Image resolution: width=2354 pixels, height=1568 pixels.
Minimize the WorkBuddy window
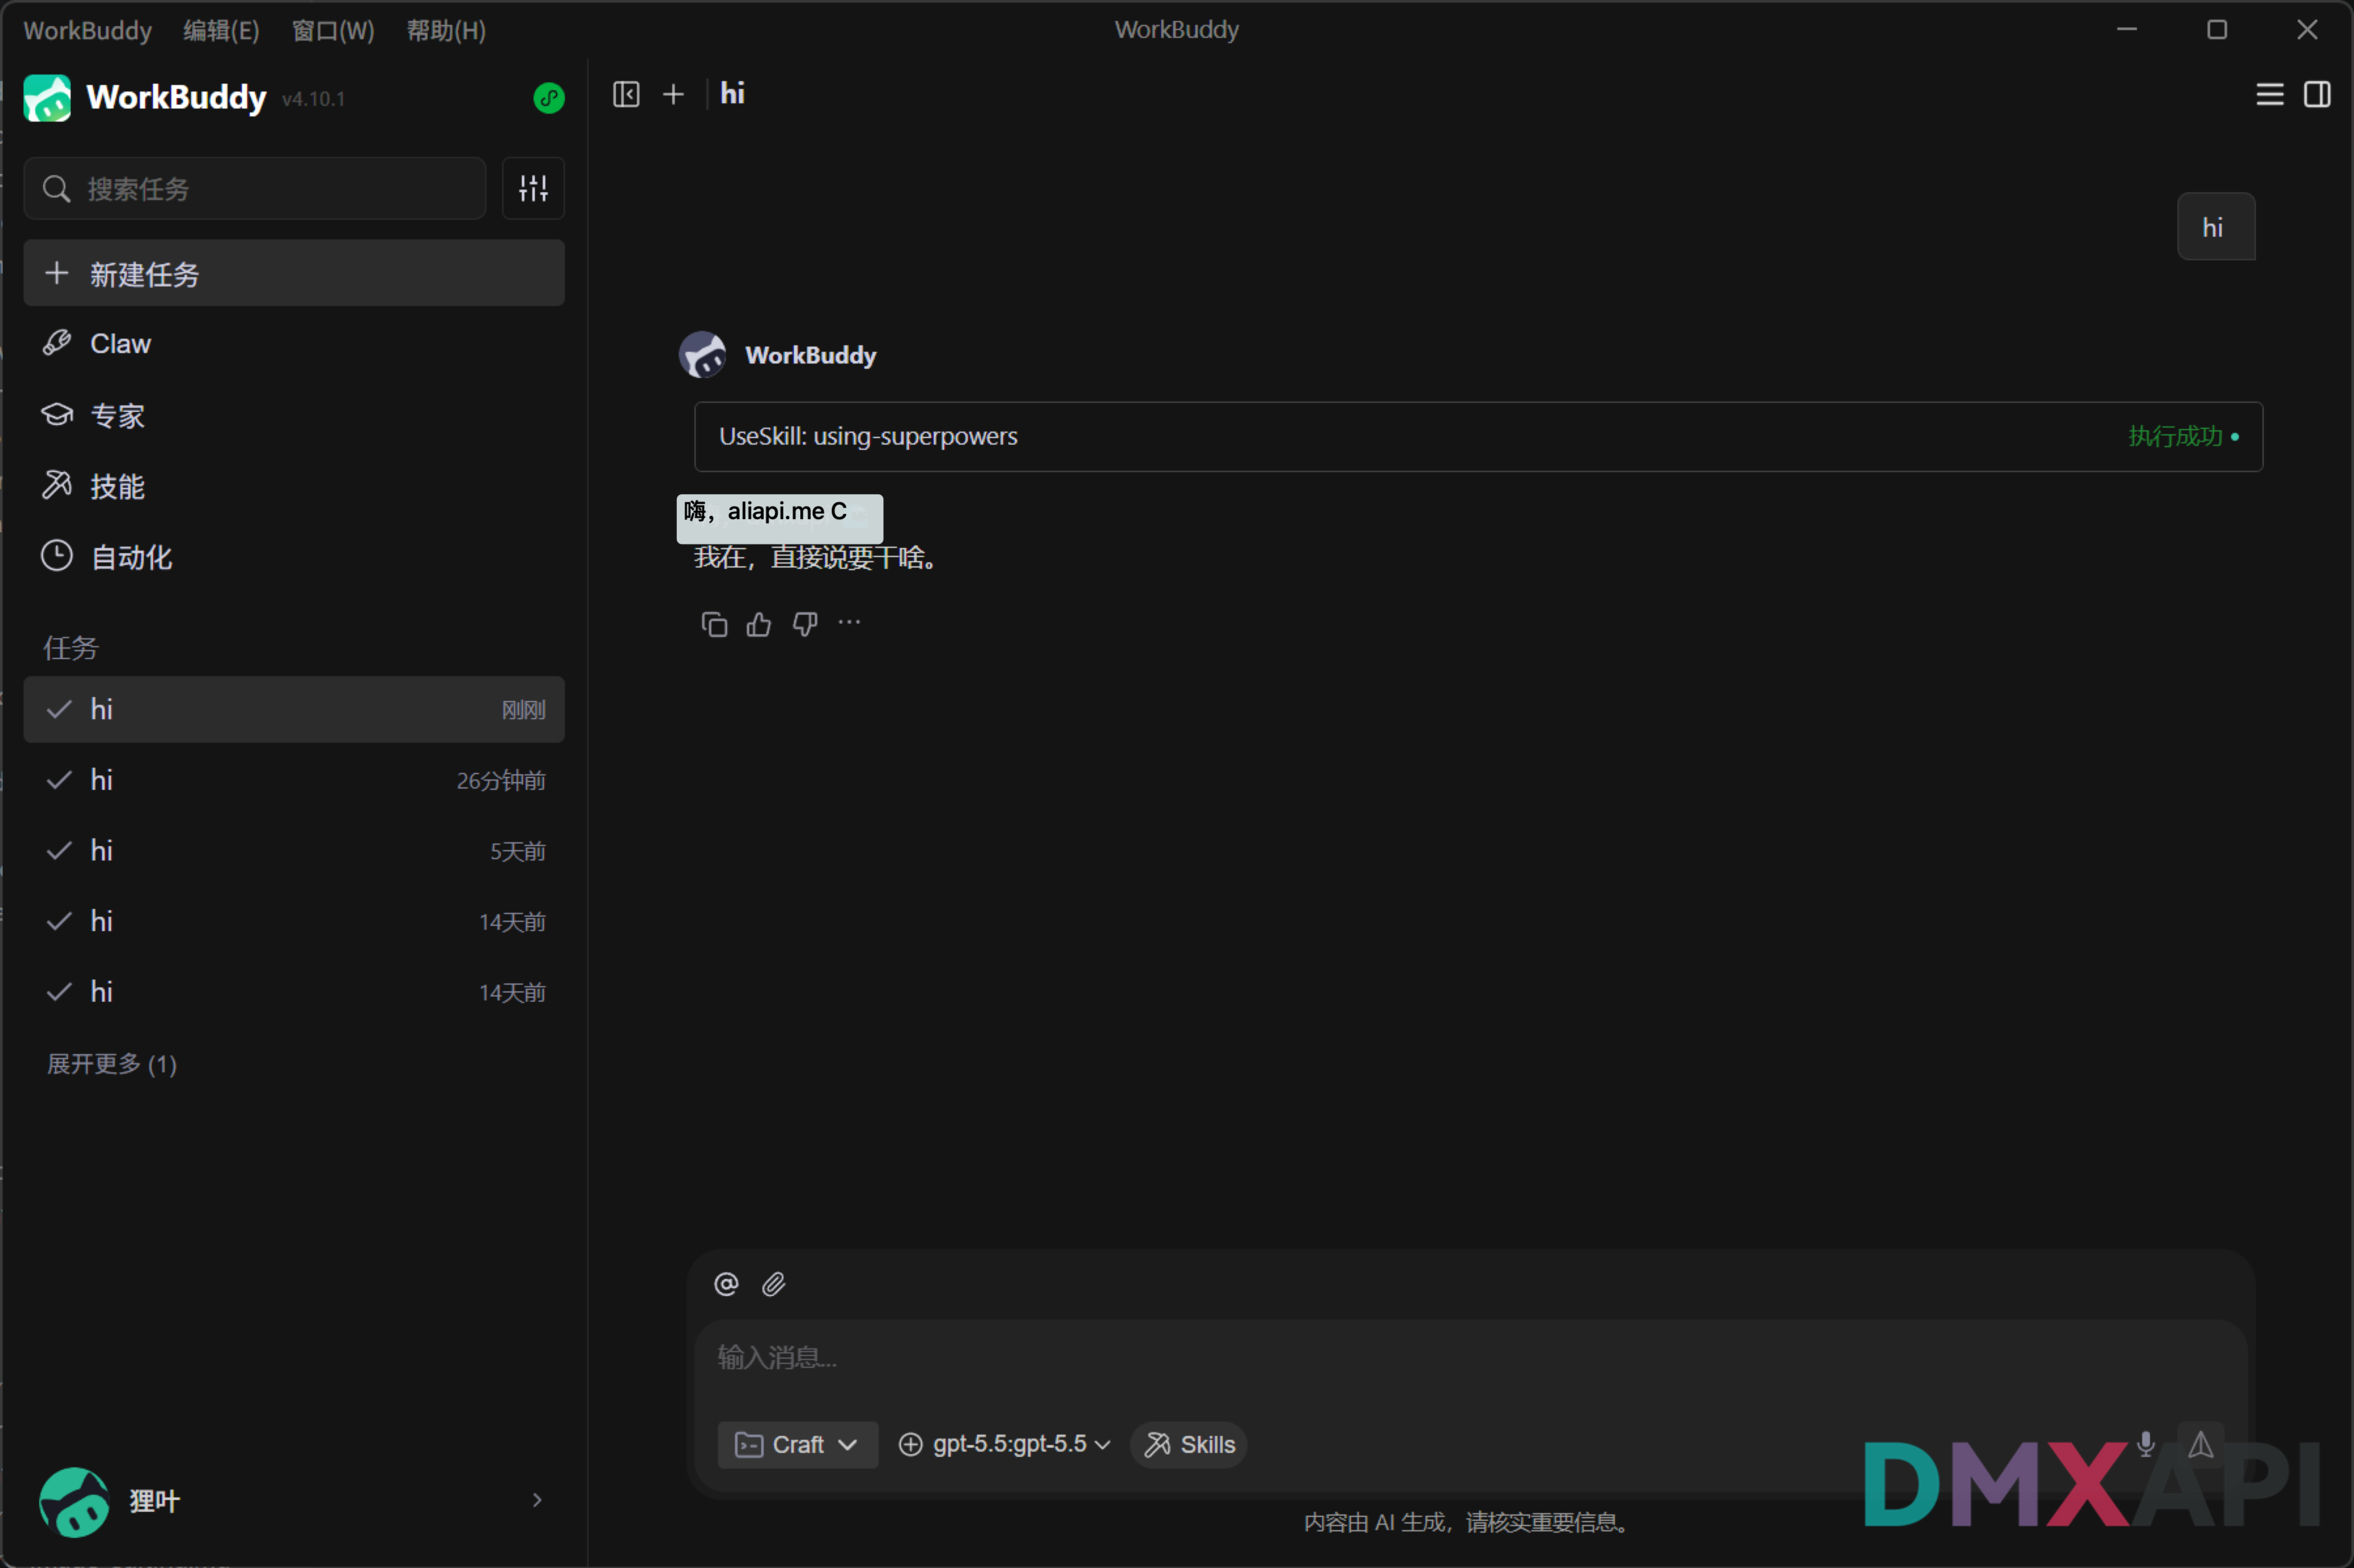click(x=2127, y=30)
